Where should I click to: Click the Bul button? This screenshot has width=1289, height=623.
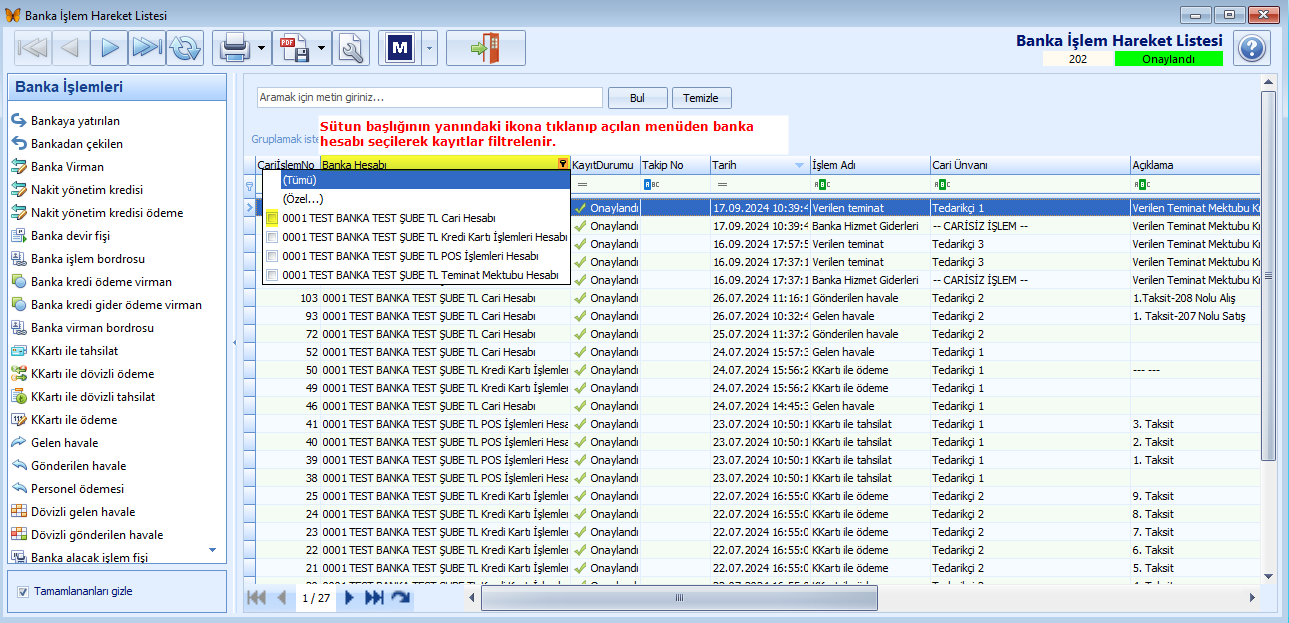pyautogui.click(x=637, y=98)
